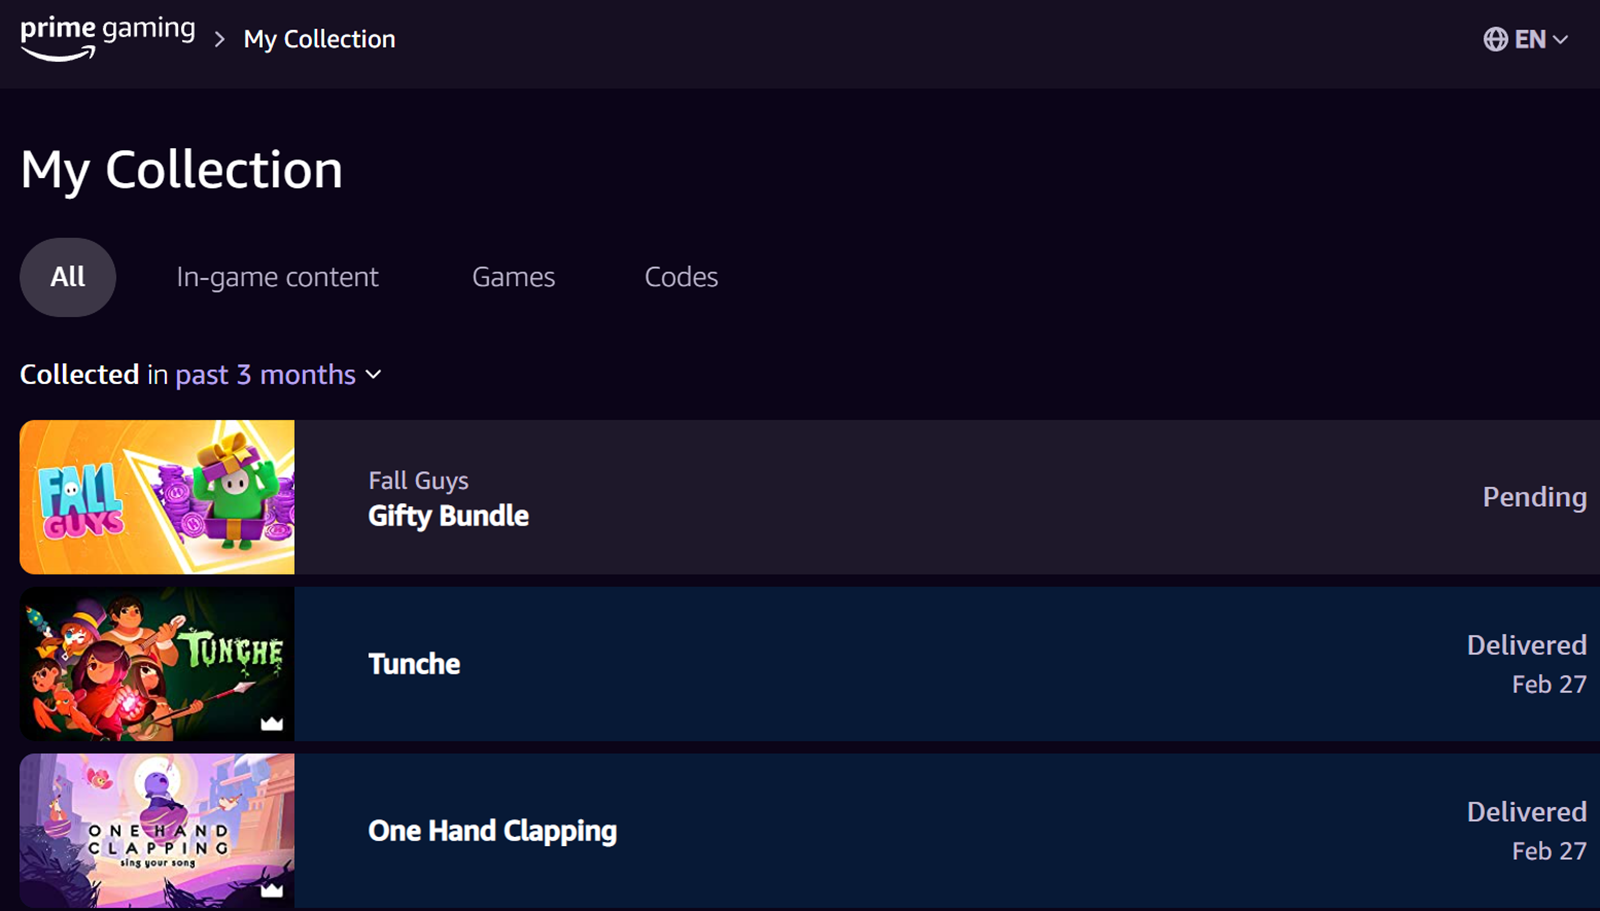Image resolution: width=1600 pixels, height=911 pixels.
Task: Open the One Hand Clapping title
Action: (x=492, y=831)
